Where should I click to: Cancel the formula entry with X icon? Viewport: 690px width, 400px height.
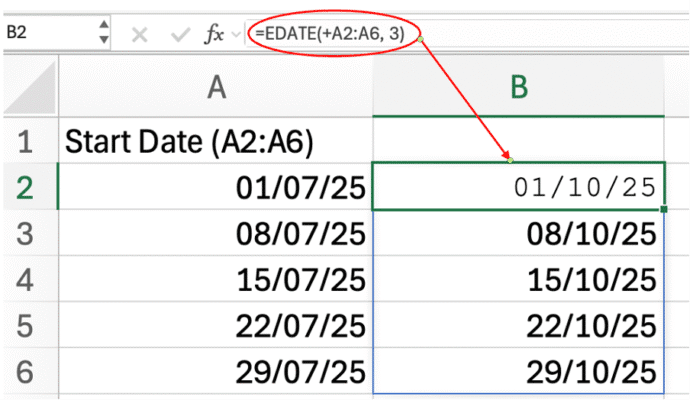(x=140, y=34)
